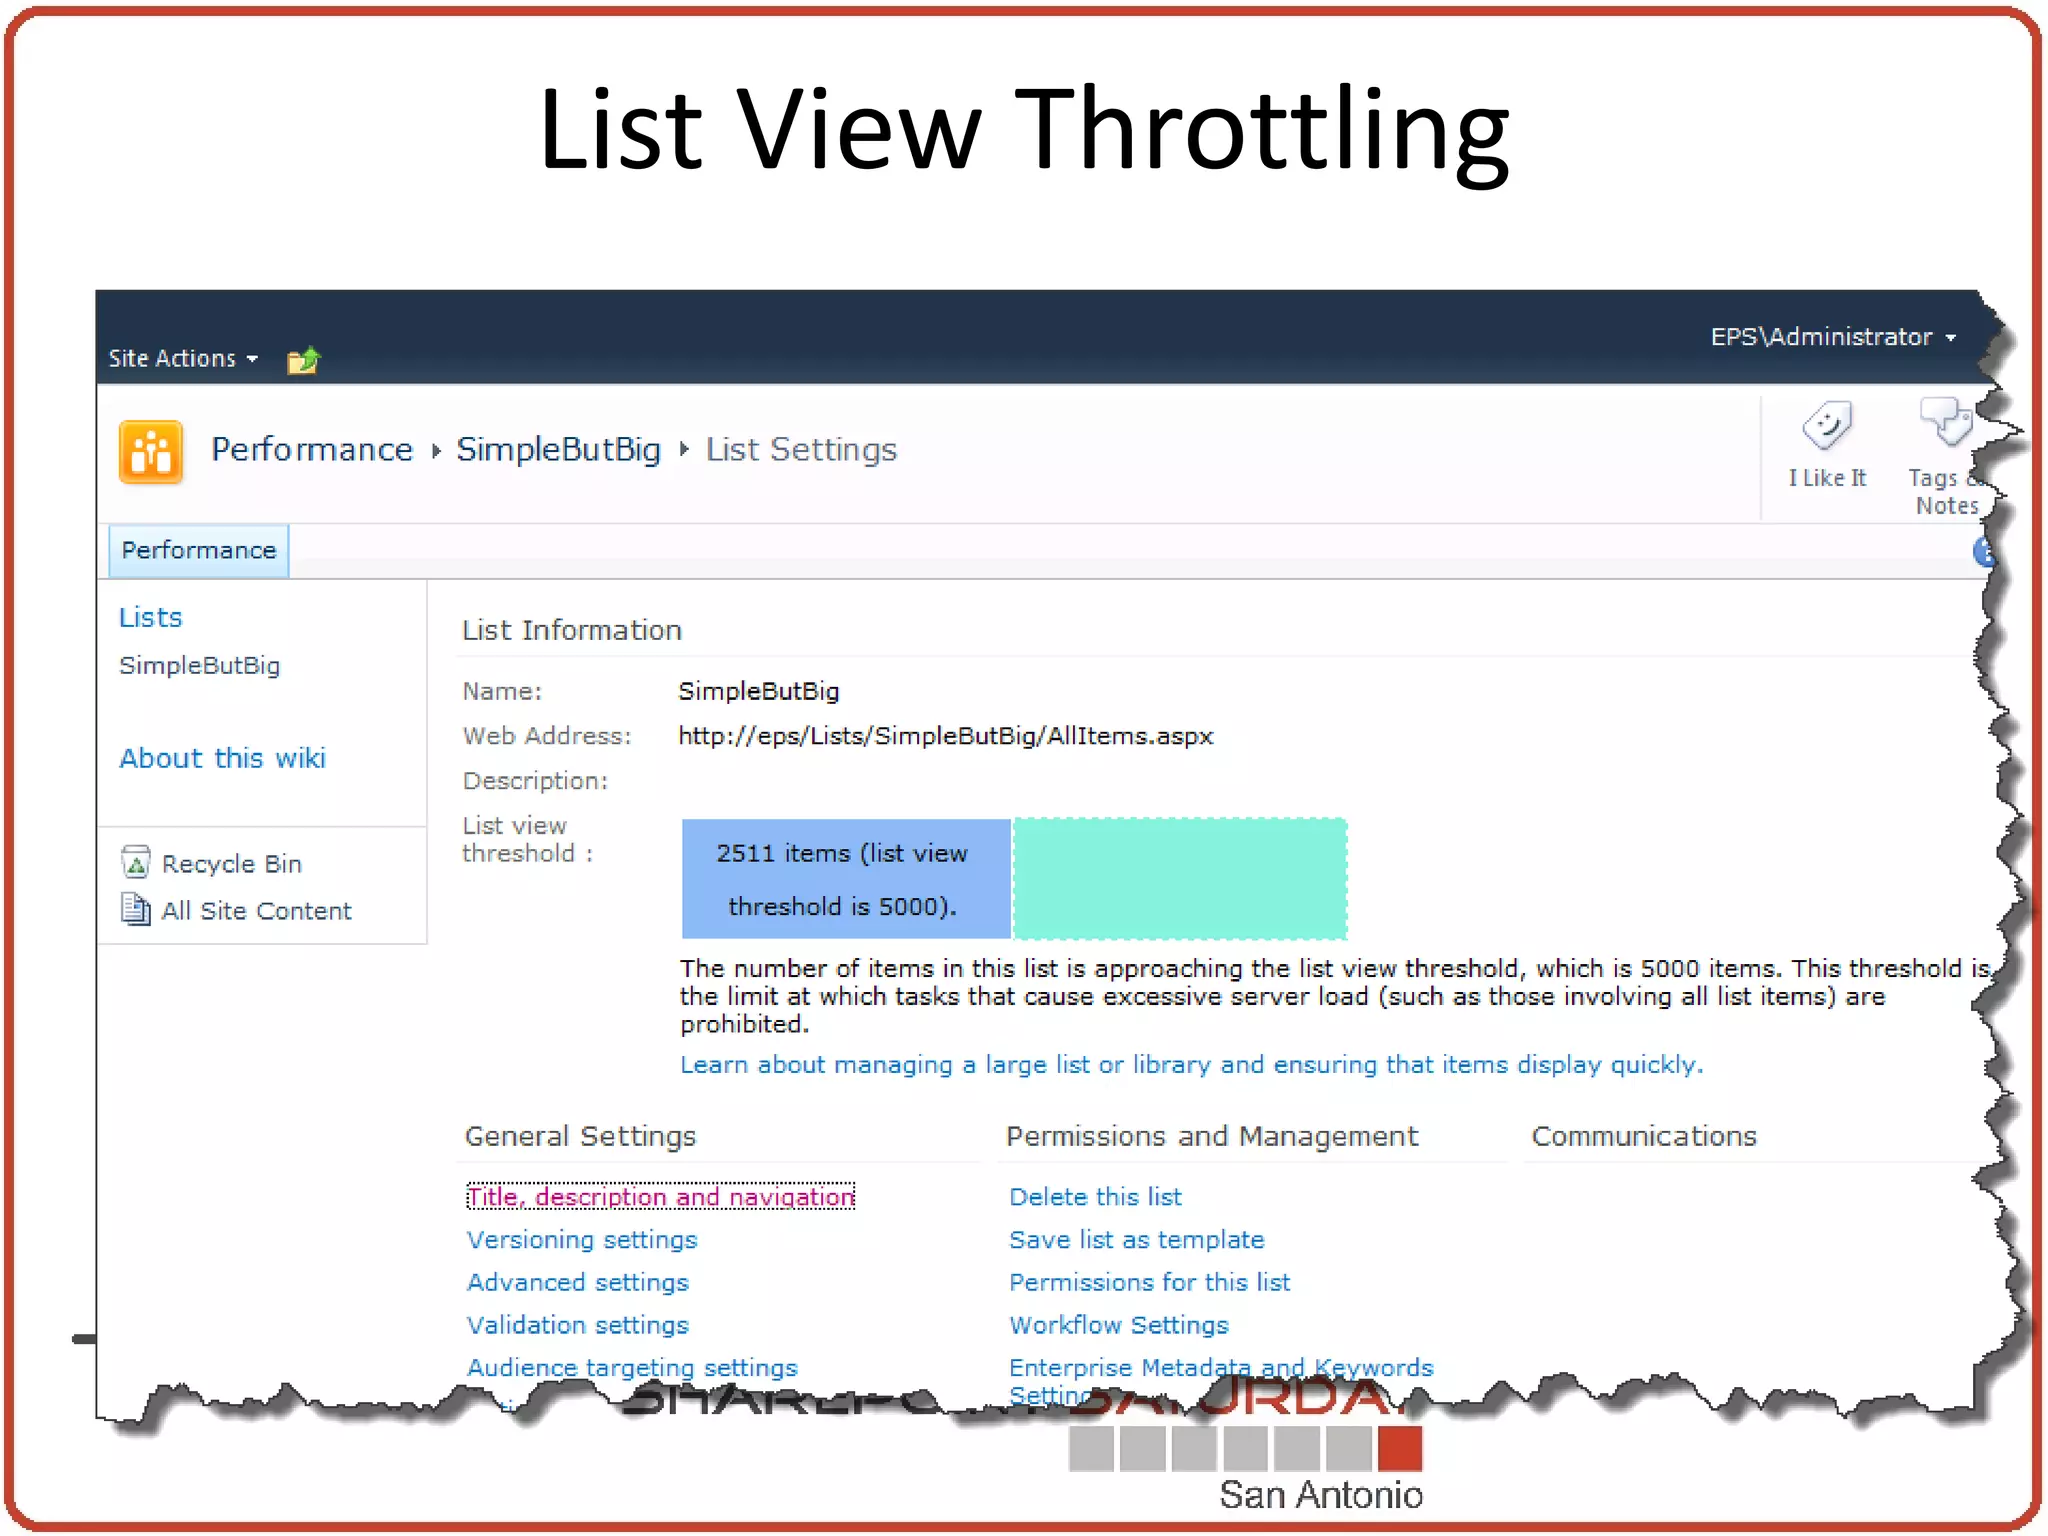Open the blue help icon
2048x1536 pixels.
tap(1984, 551)
